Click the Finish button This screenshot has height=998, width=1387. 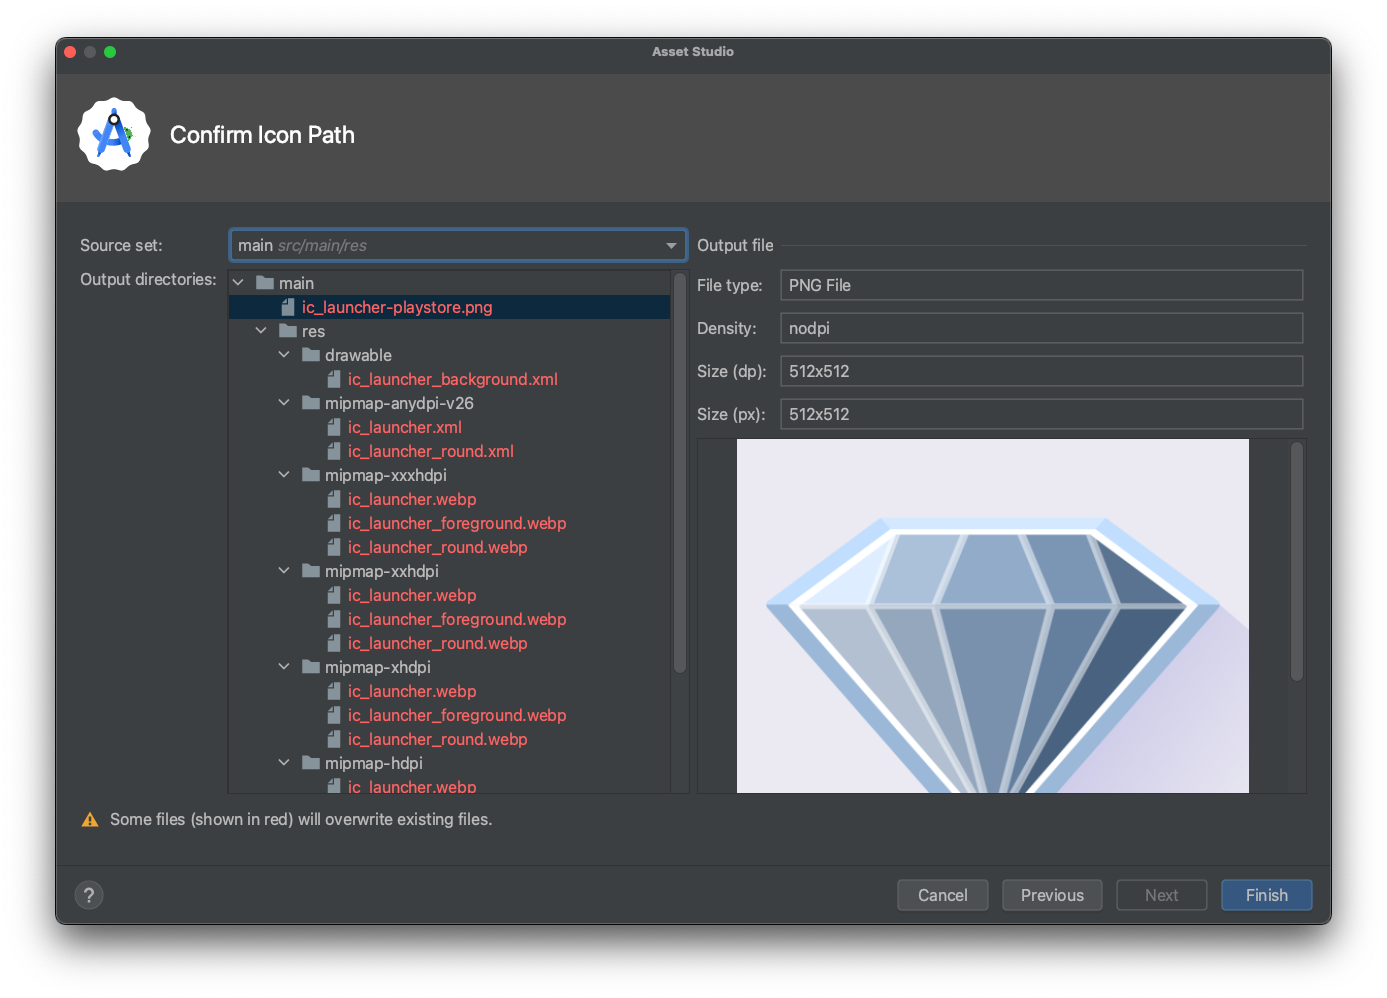click(x=1267, y=895)
